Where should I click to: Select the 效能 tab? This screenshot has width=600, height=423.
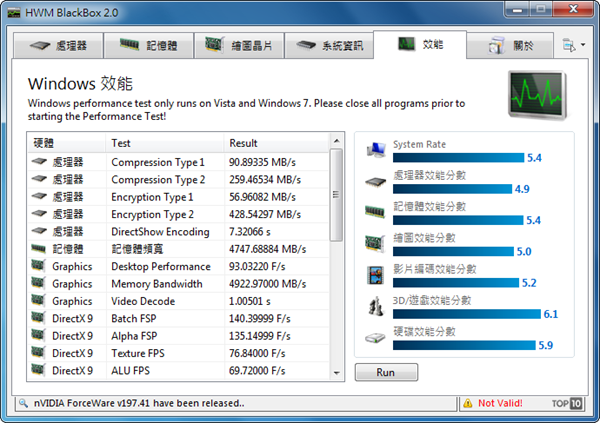(420, 44)
